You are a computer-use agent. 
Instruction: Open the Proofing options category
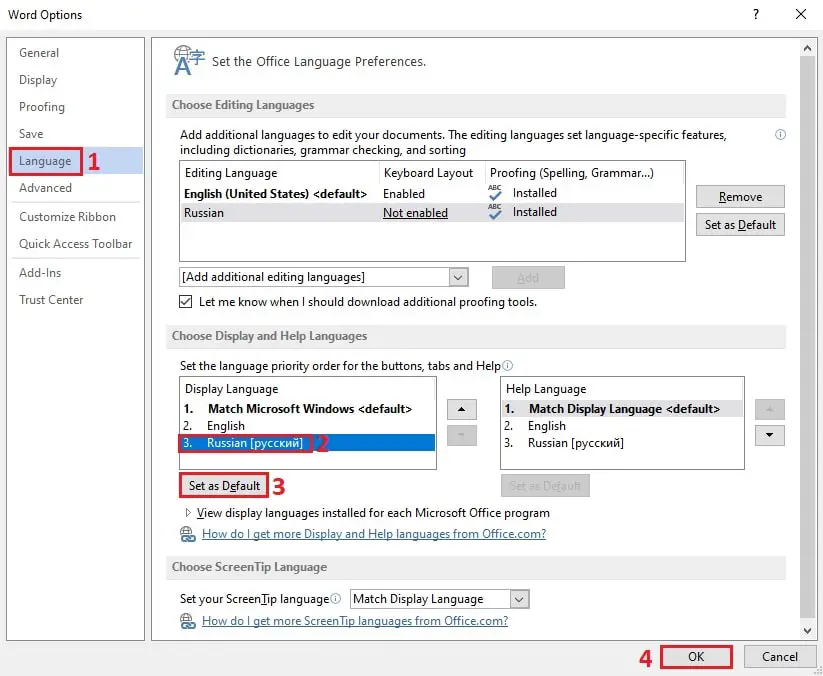tap(41, 107)
